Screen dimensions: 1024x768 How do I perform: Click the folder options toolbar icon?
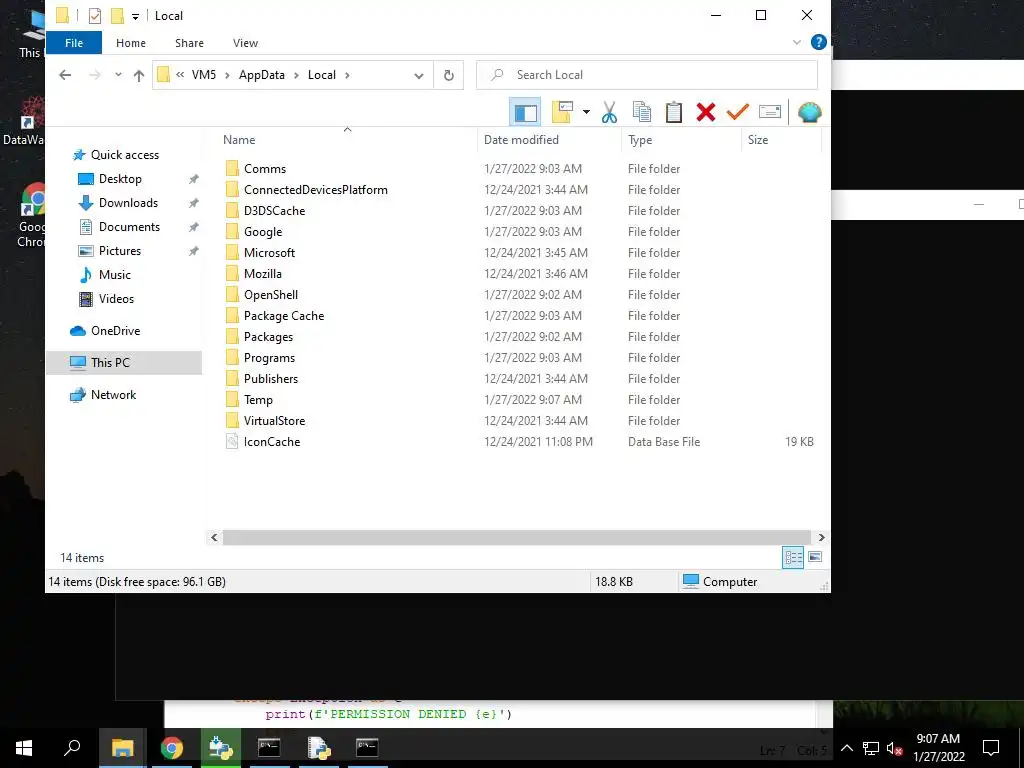[562, 112]
